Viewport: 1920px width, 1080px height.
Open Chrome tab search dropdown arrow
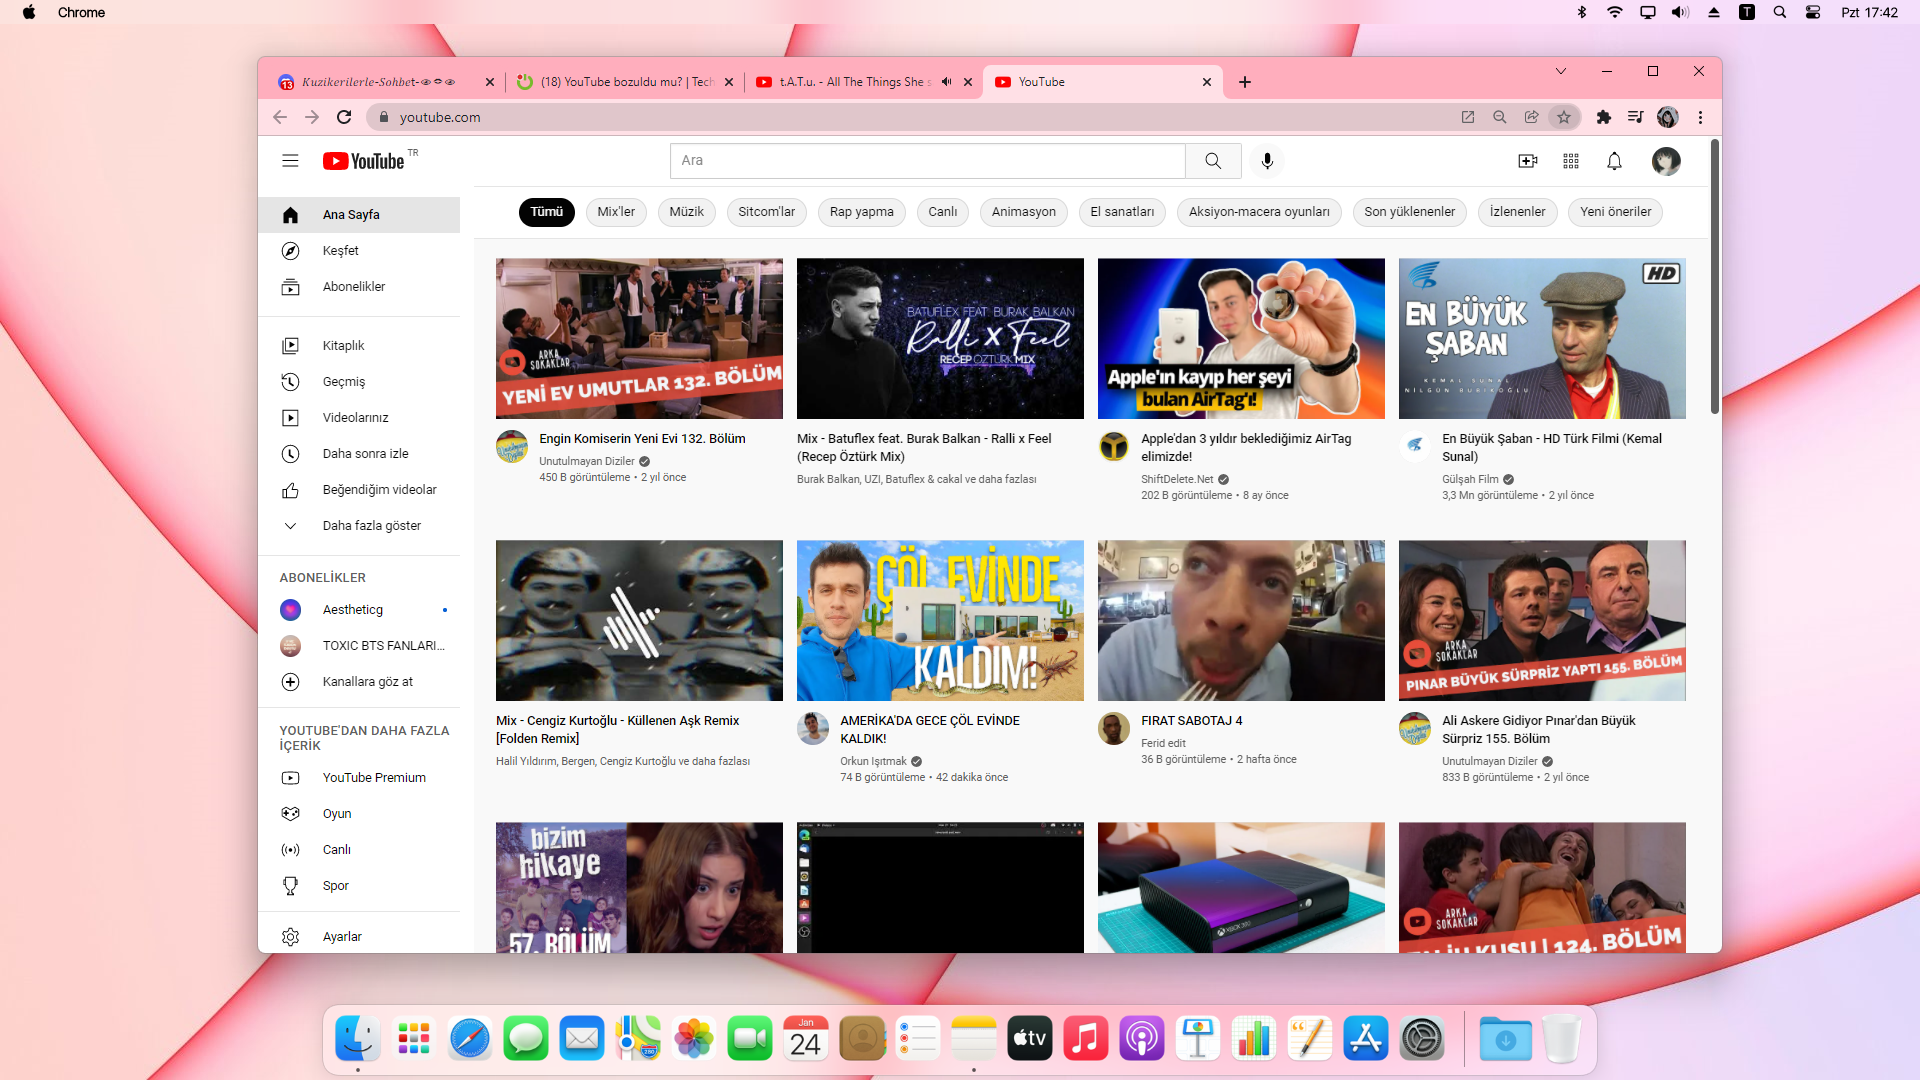[1560, 71]
